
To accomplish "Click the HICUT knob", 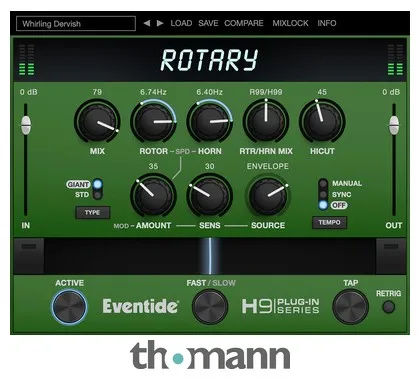I will (322, 122).
